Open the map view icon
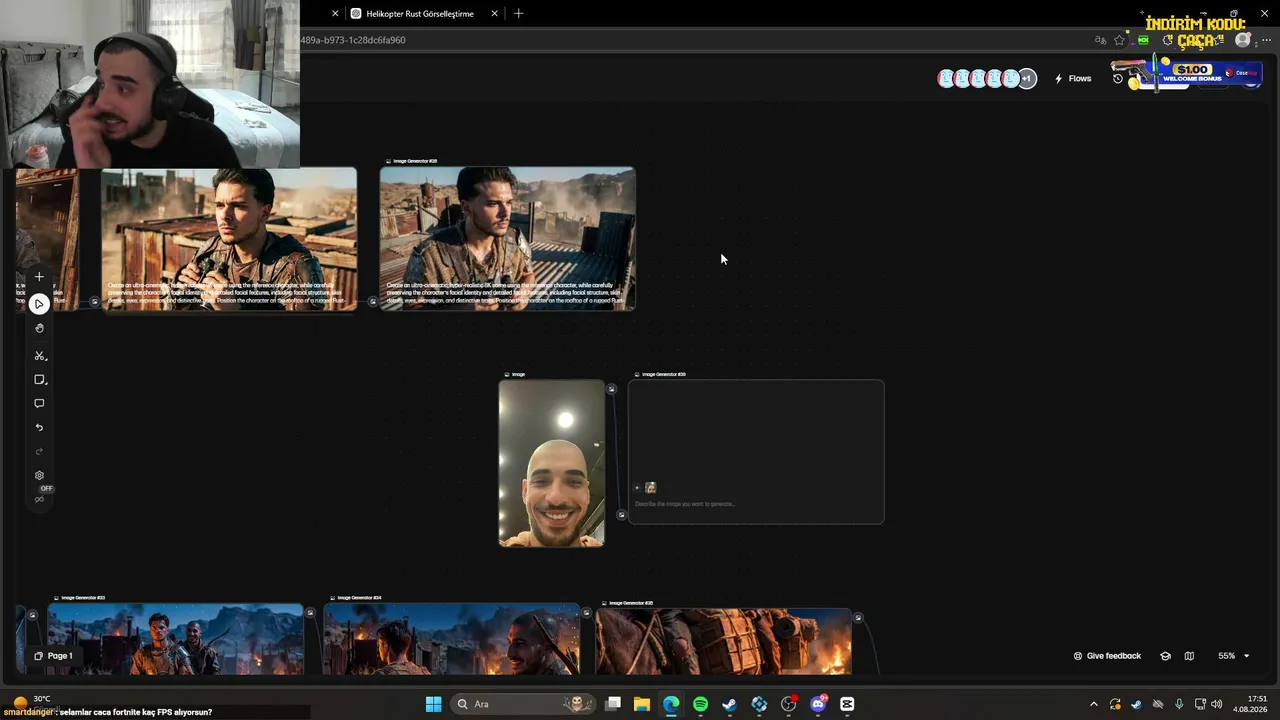The width and height of the screenshot is (1280, 720). pos(1189,656)
